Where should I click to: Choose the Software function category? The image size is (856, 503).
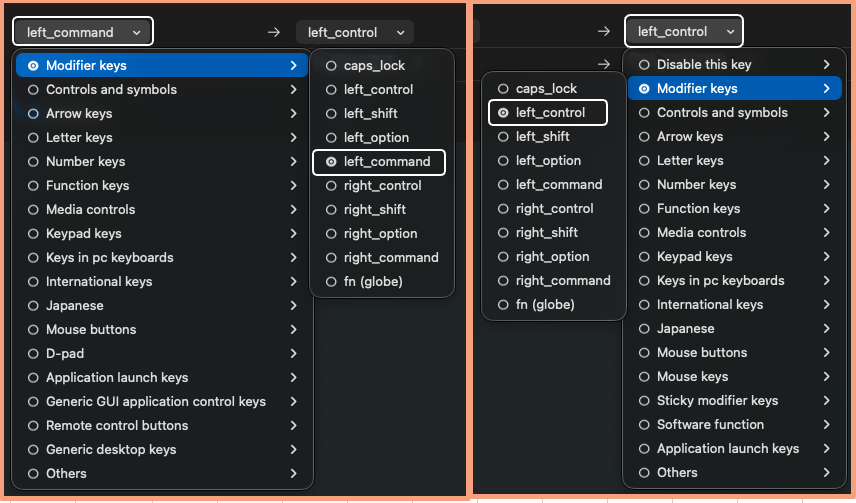coord(710,424)
